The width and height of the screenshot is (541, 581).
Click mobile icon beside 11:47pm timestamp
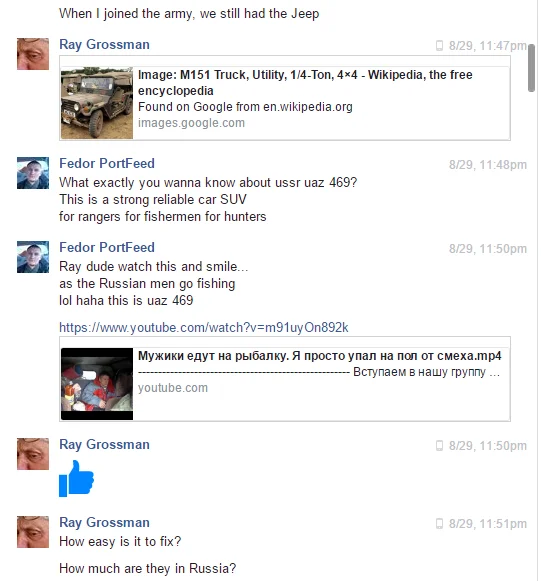click(439, 46)
